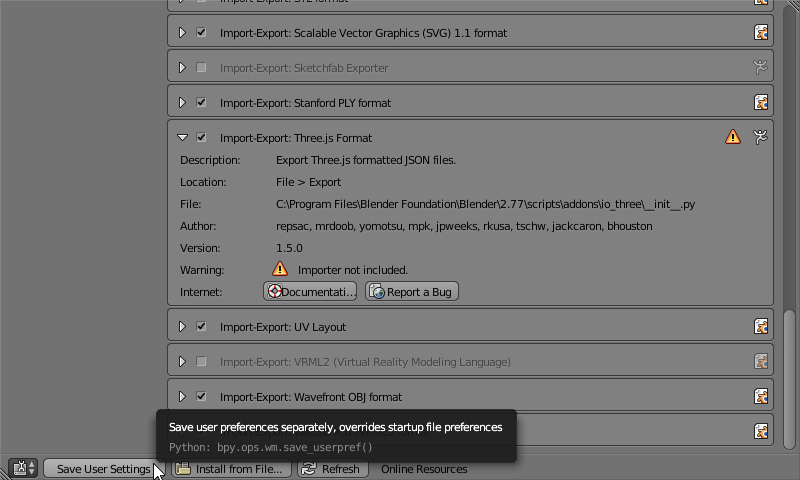
Task: Disable the Stanford PLY format checkbox
Action: 201,103
